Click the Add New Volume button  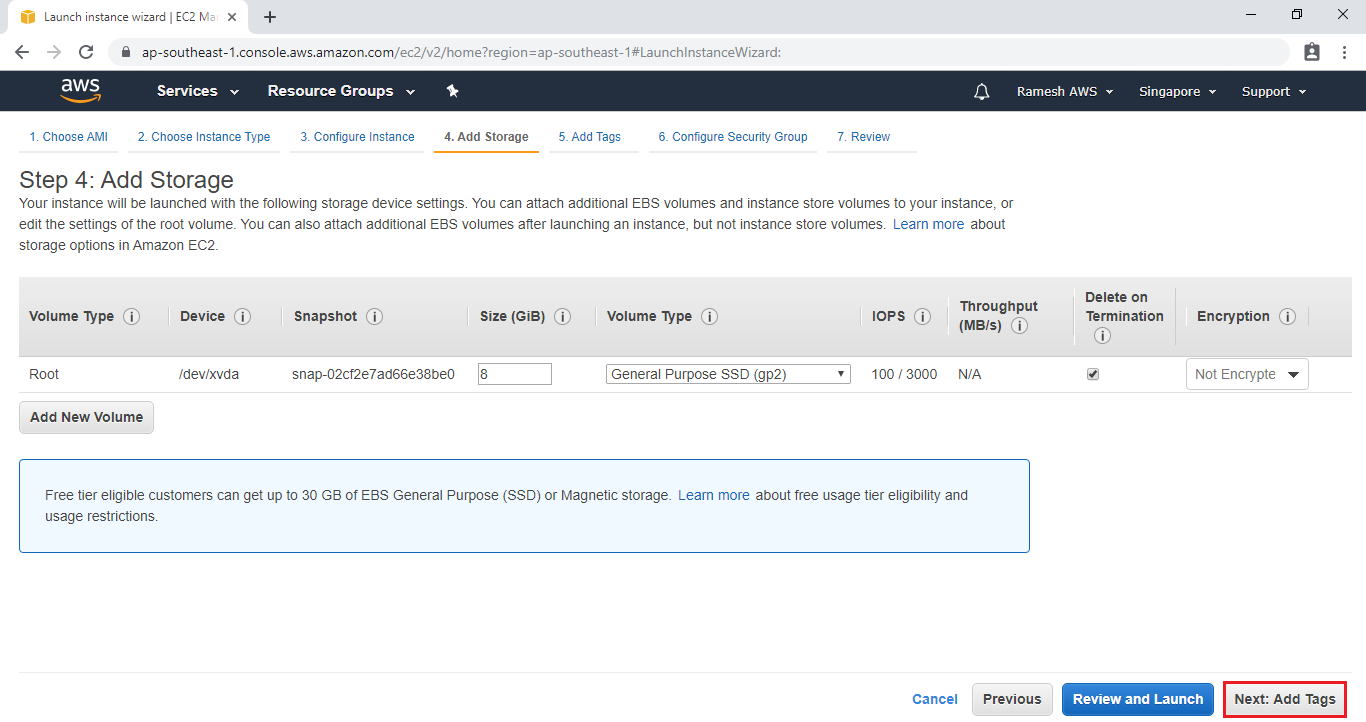coord(86,417)
